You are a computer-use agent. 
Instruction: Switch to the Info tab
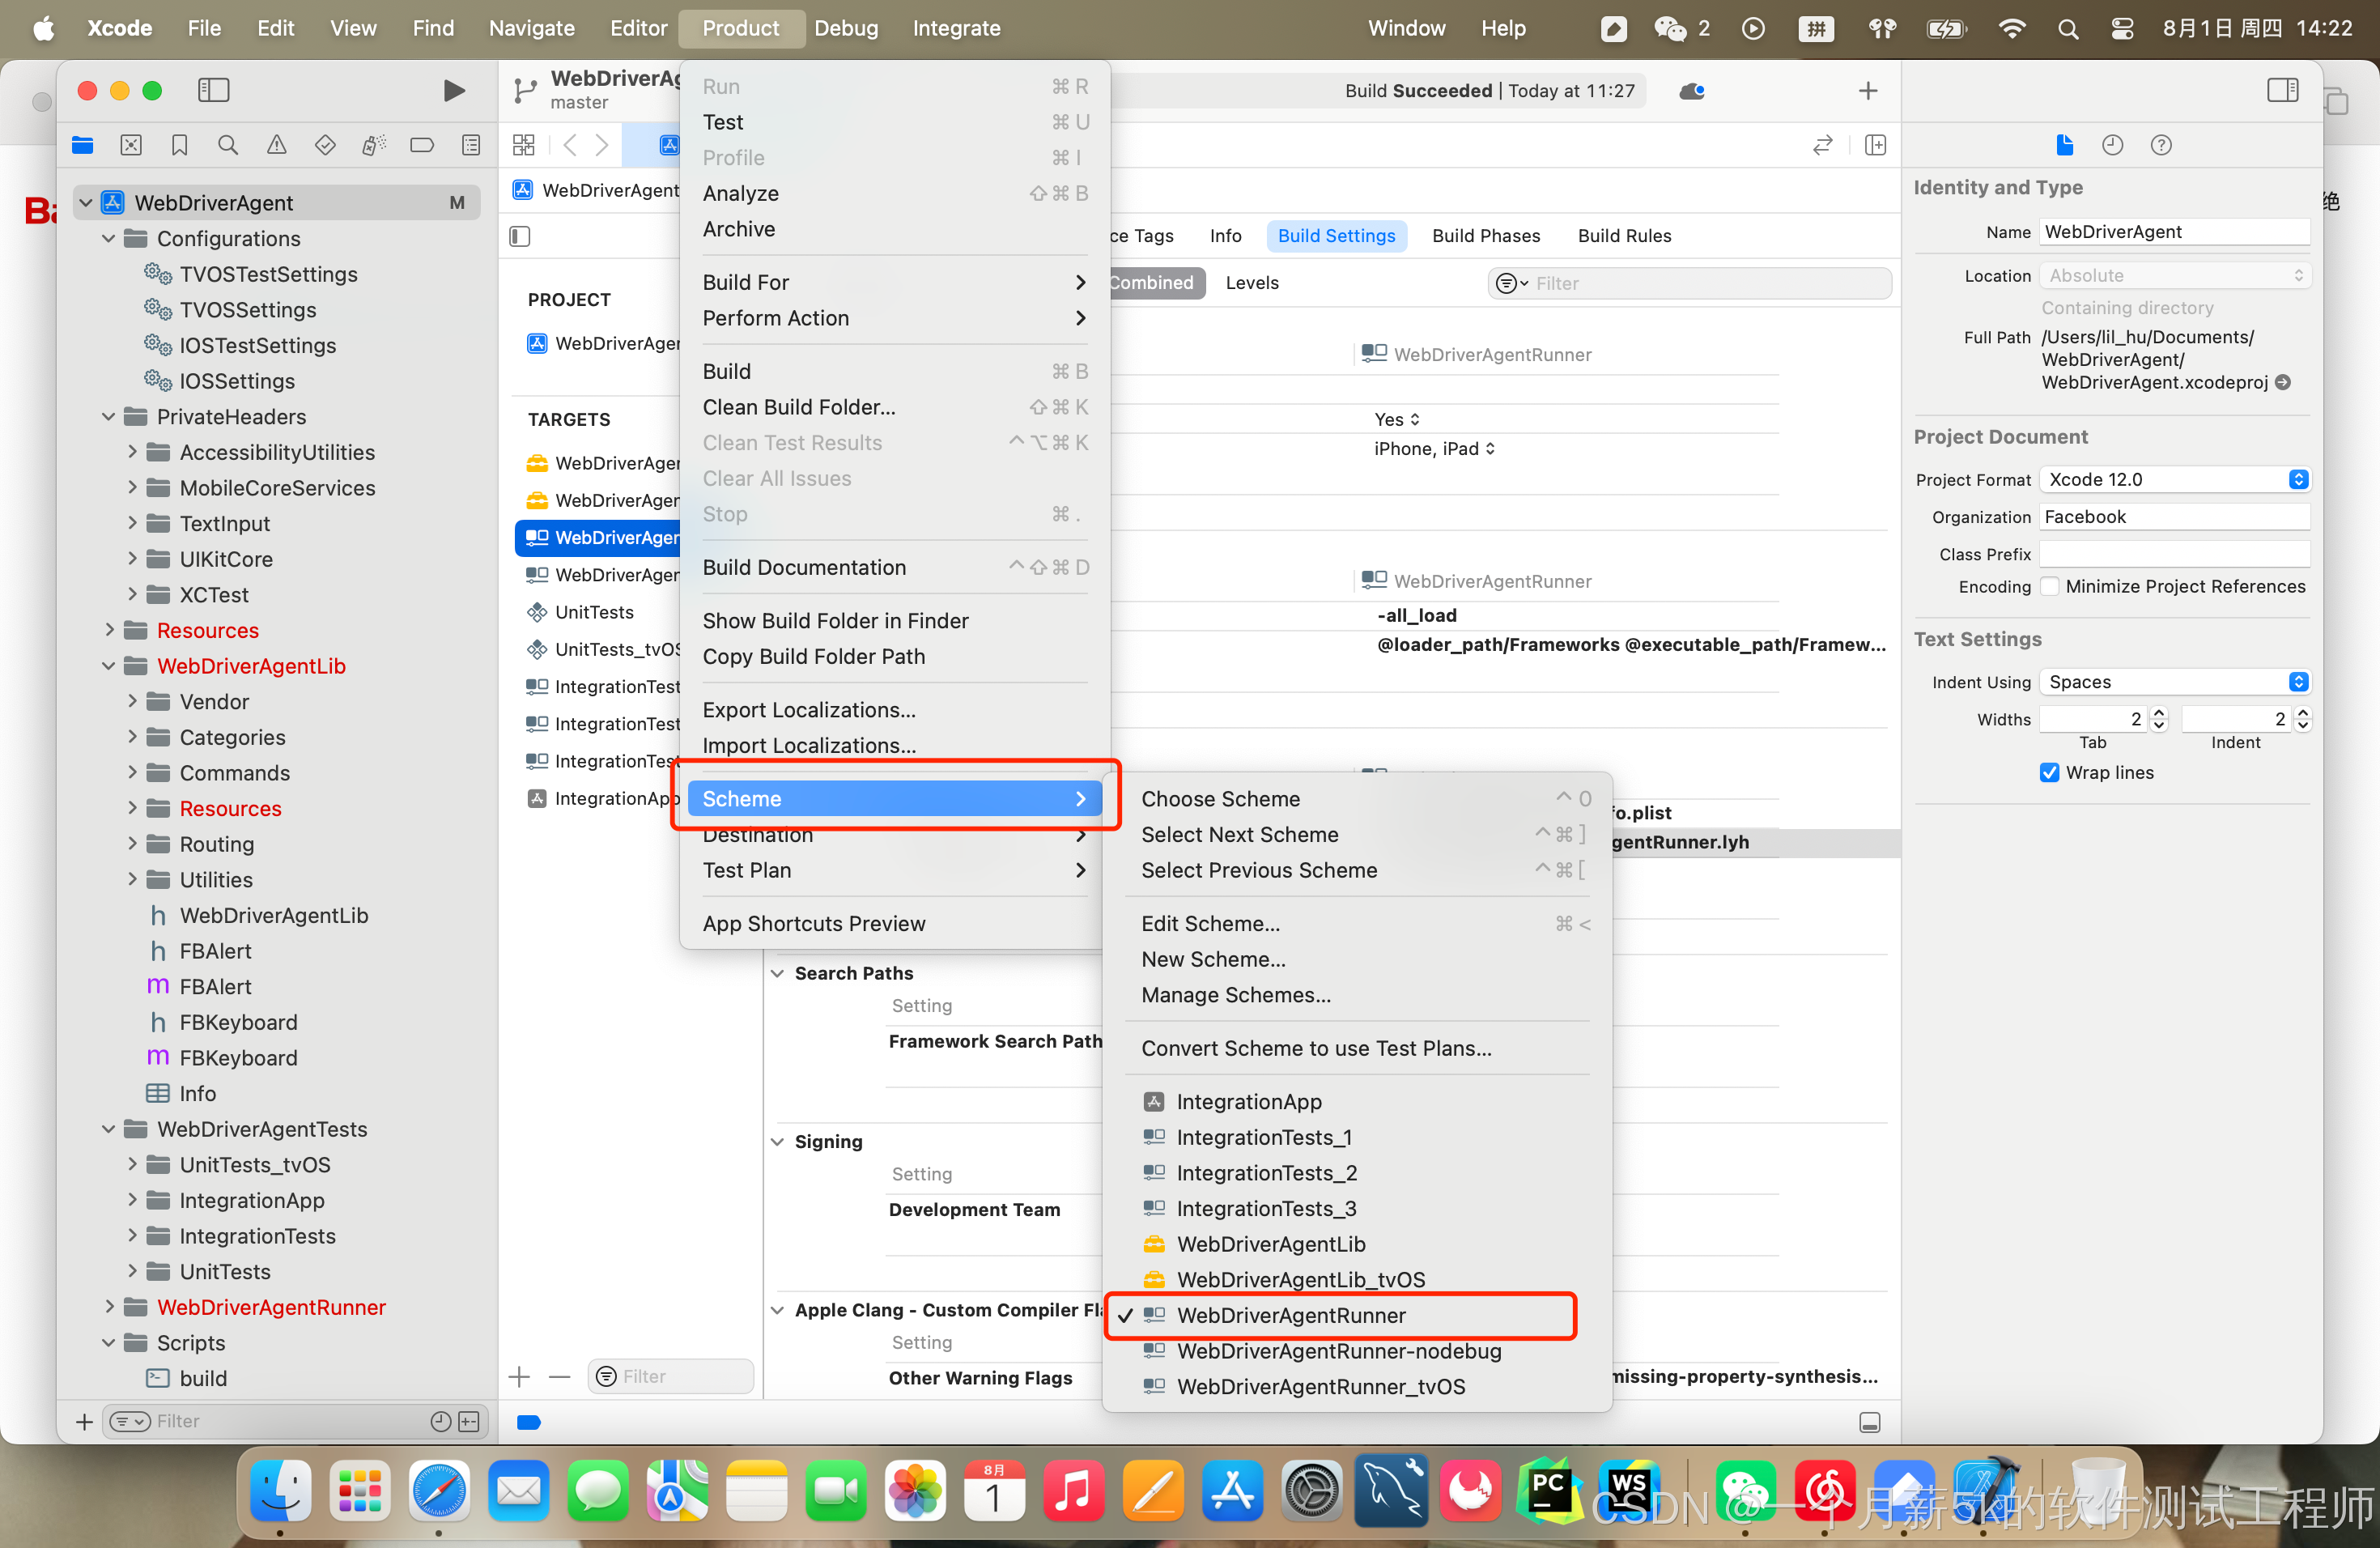[x=1225, y=236]
